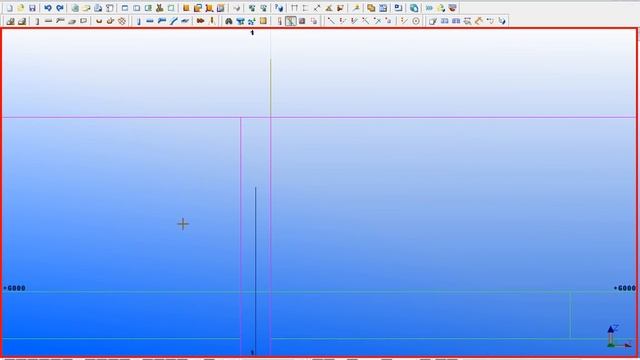The image size is (640, 360).
Task: Select the blue curved beam tool
Action: (x=173, y=21)
